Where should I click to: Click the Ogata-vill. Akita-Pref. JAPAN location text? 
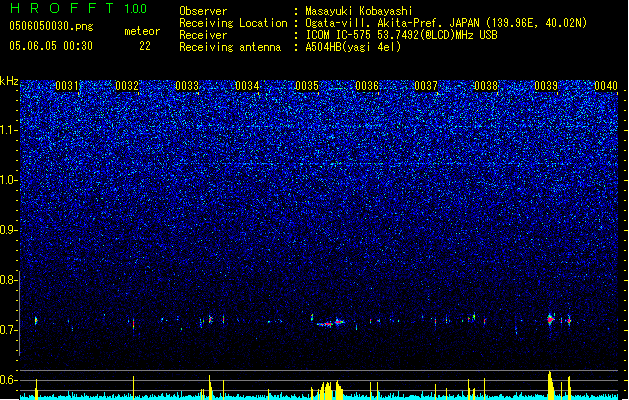click(x=392, y=23)
